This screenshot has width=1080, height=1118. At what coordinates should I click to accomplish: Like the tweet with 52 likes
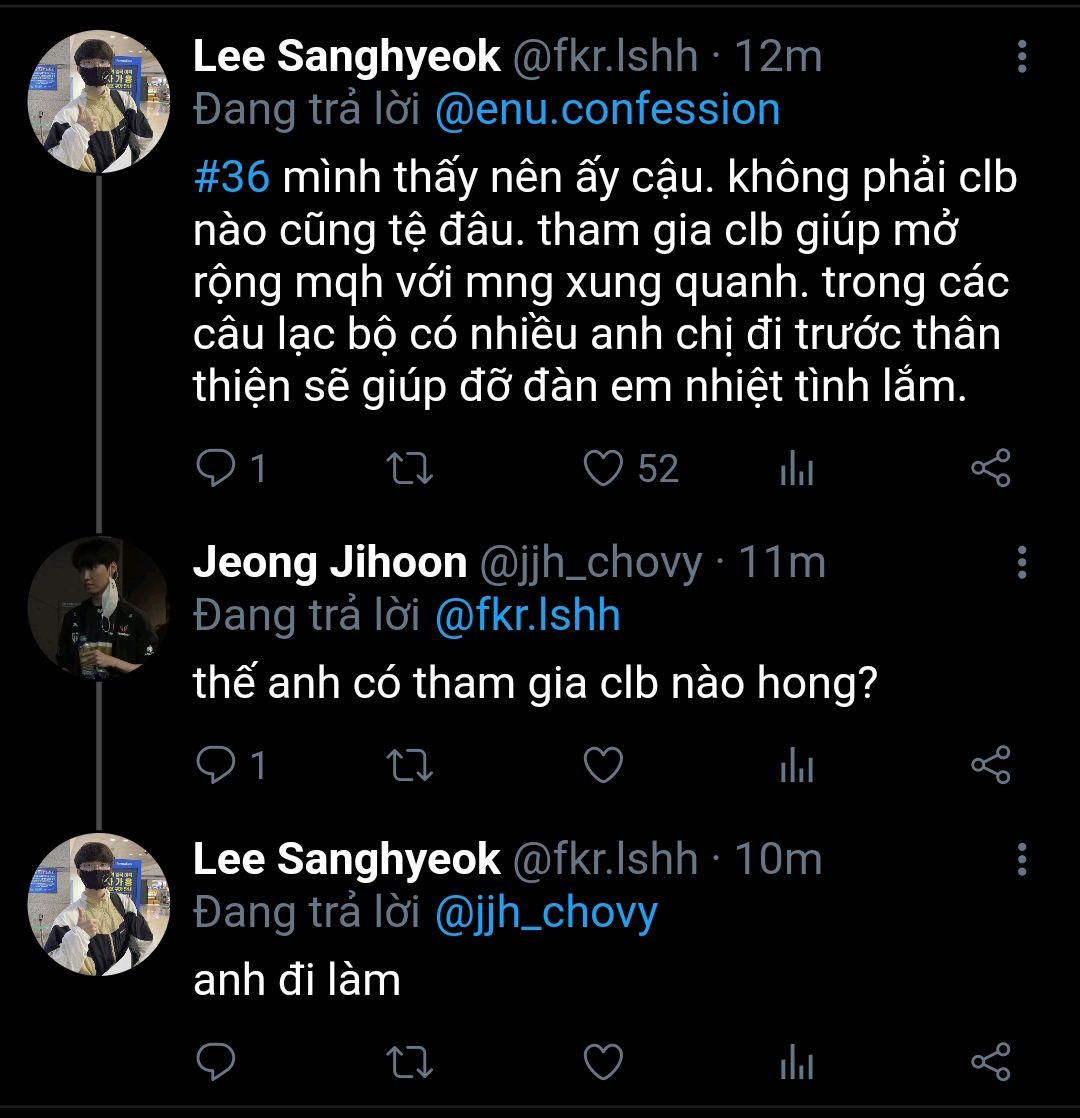603,469
